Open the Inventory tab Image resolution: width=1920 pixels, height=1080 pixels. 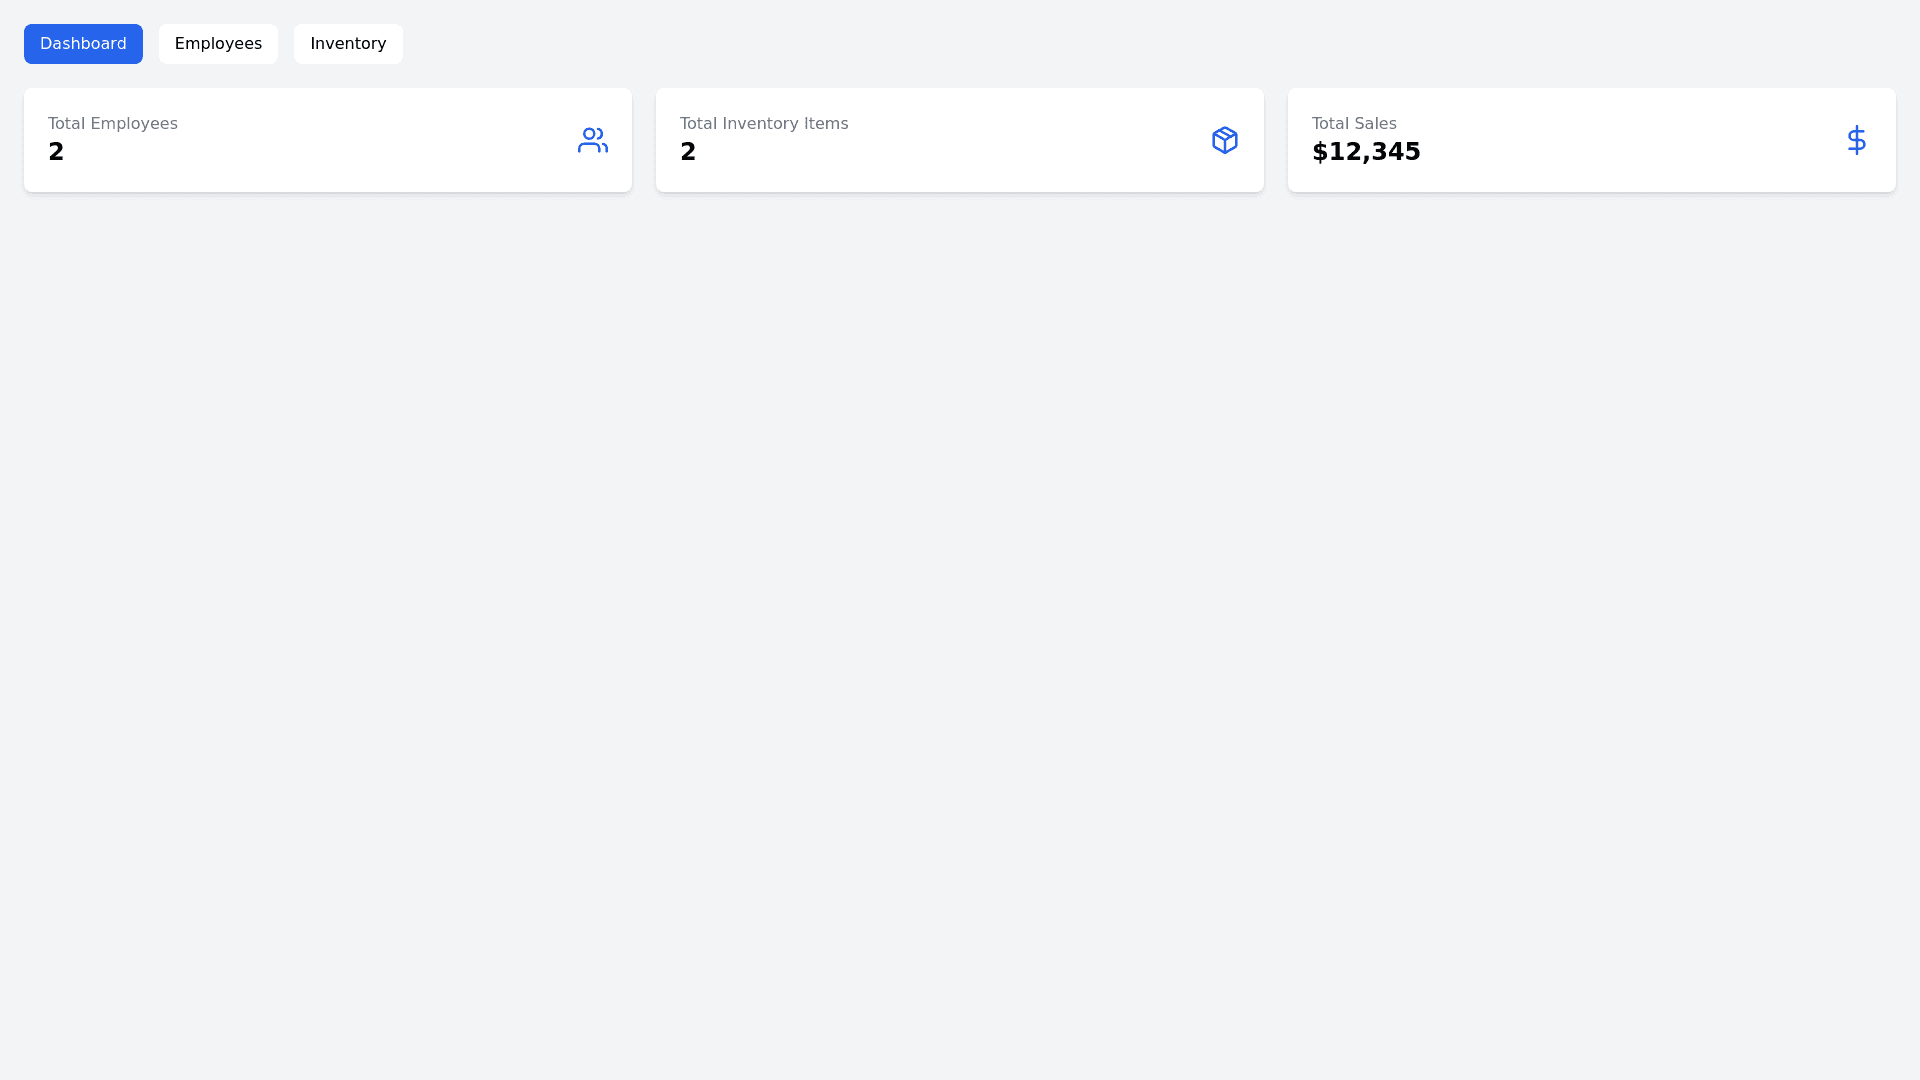pos(348,44)
